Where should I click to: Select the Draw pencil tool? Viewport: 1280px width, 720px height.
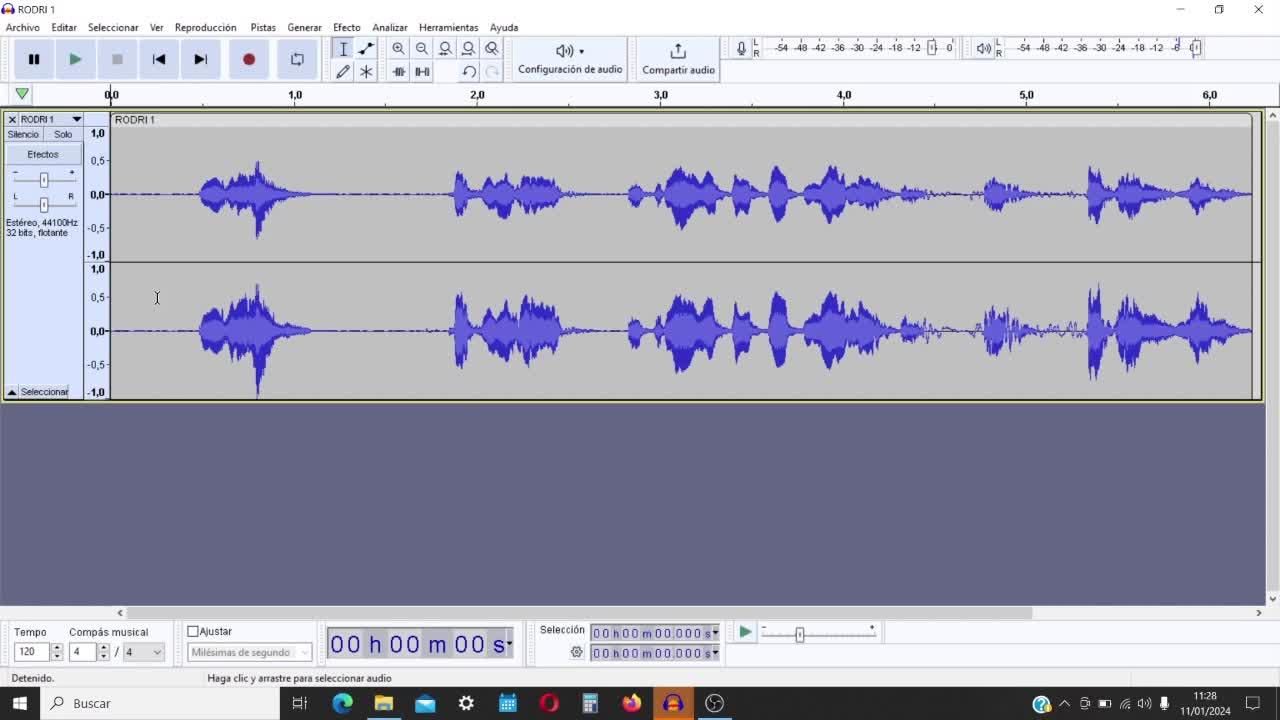[x=343, y=71]
